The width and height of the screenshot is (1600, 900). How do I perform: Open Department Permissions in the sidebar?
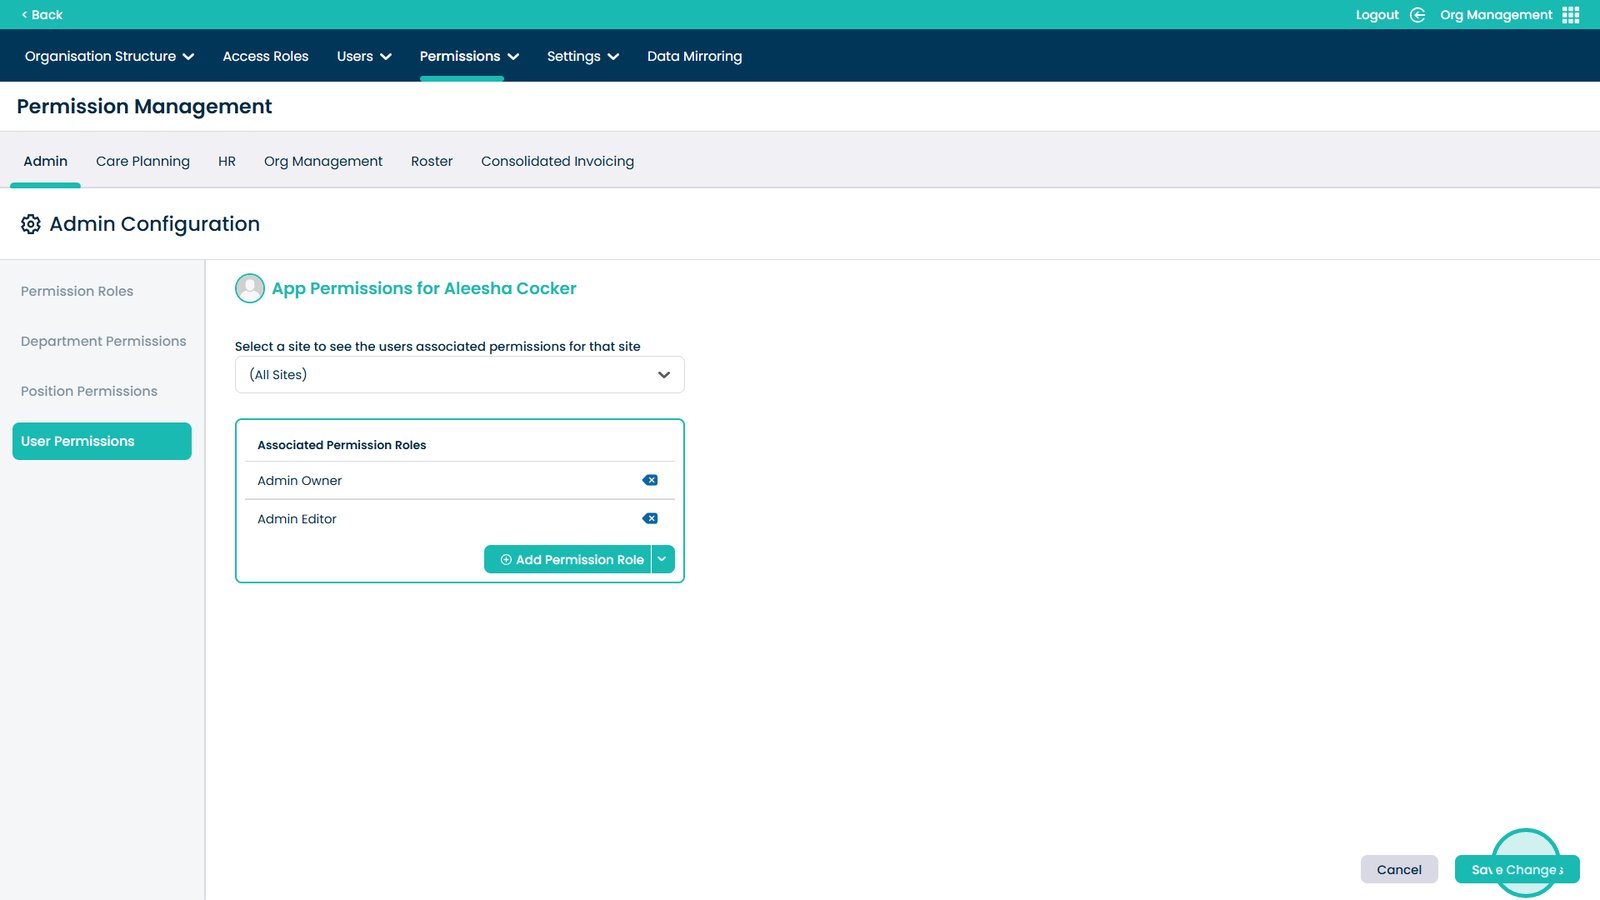pyautogui.click(x=104, y=341)
